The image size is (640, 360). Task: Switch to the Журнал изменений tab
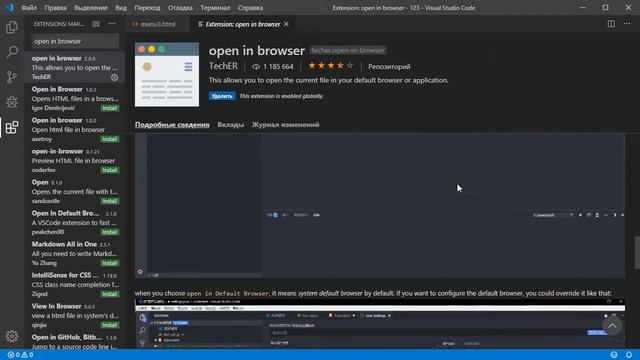coord(285,125)
